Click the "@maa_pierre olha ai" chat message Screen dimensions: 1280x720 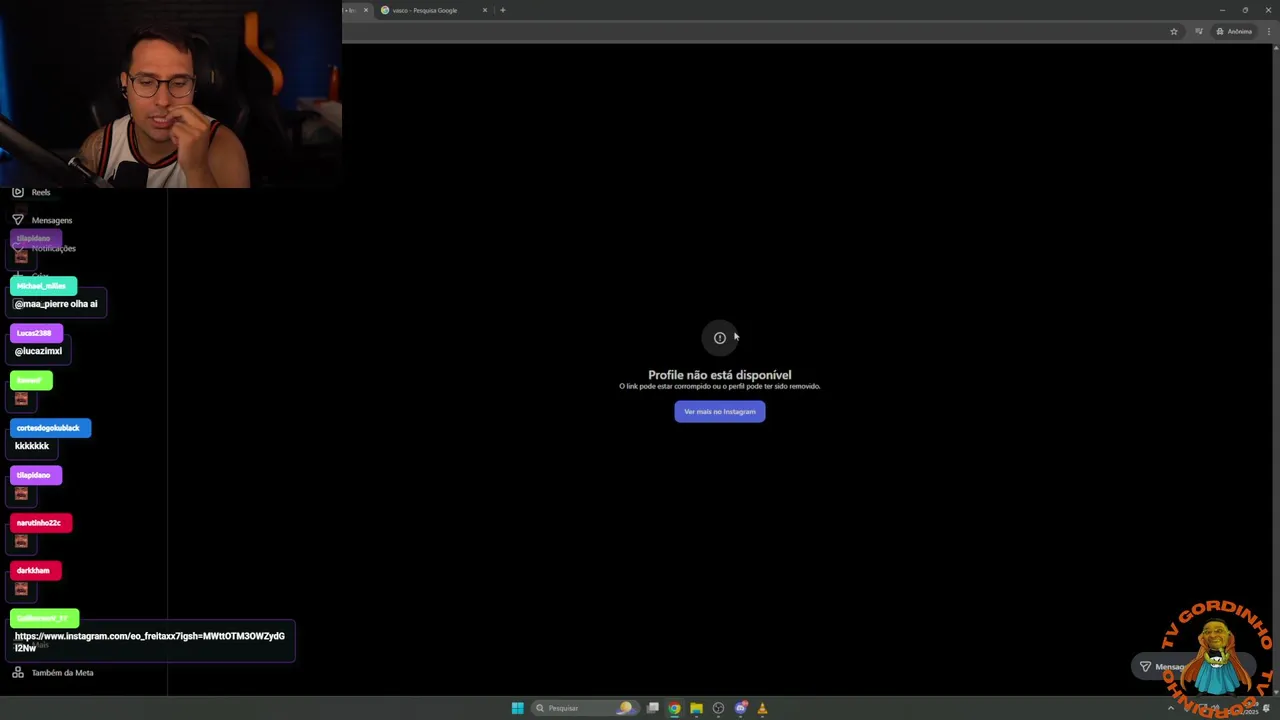coord(56,304)
